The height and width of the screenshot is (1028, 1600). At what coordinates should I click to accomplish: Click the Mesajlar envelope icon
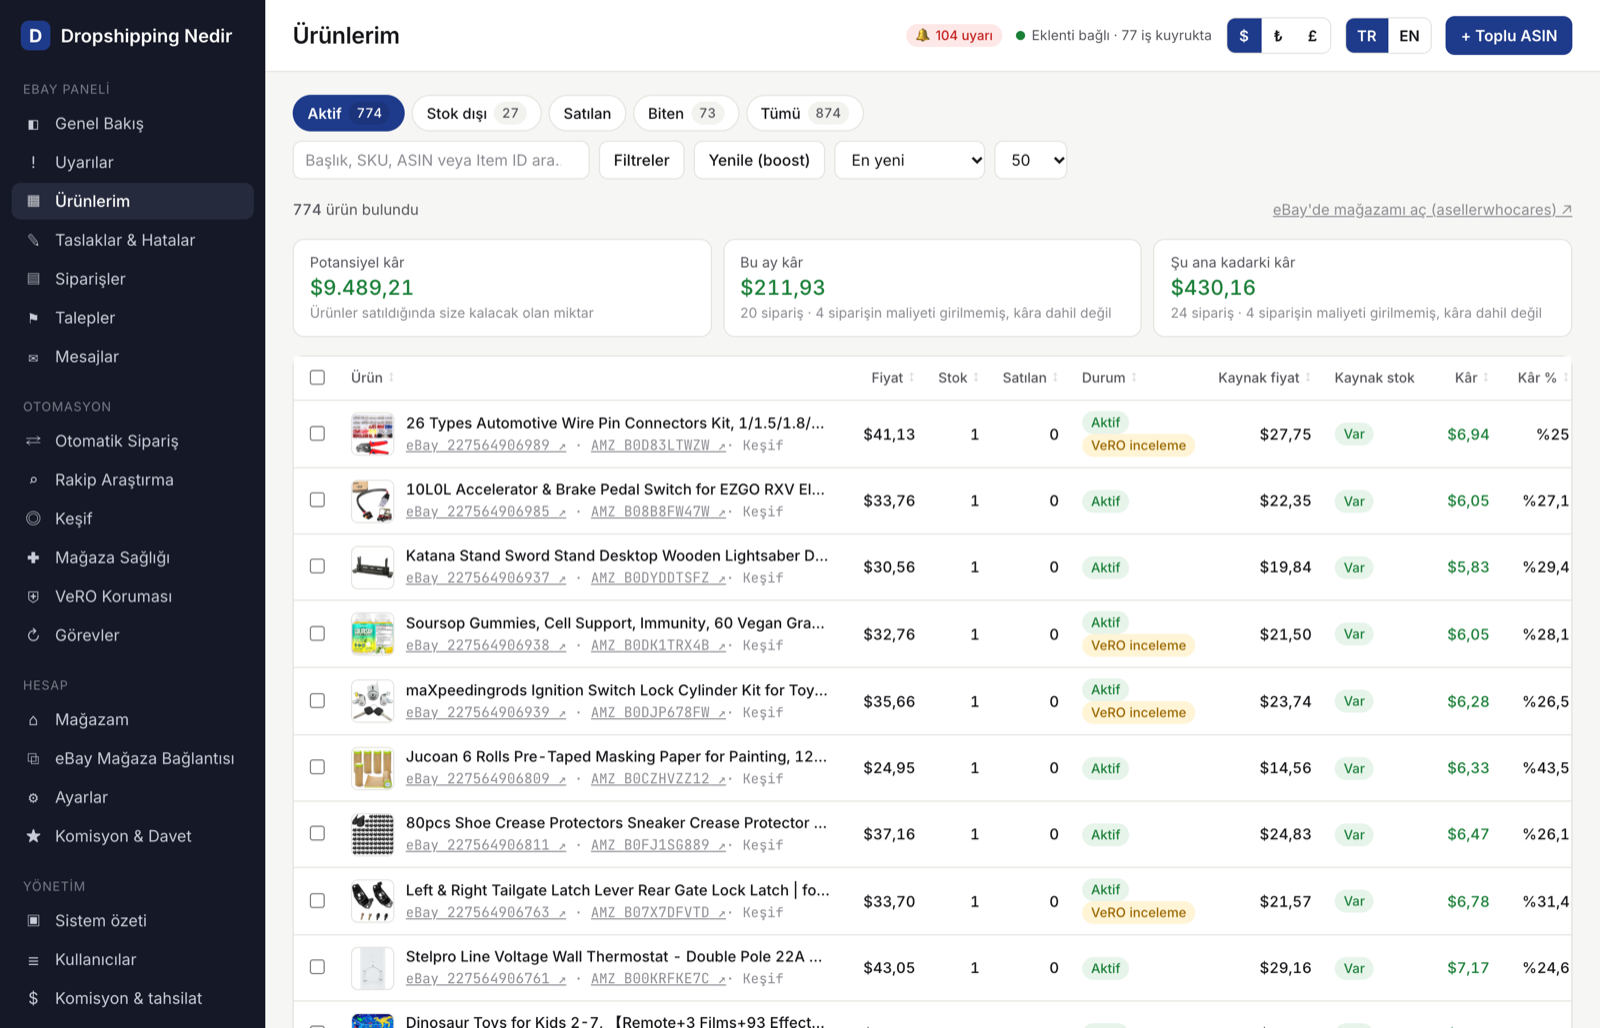33,357
